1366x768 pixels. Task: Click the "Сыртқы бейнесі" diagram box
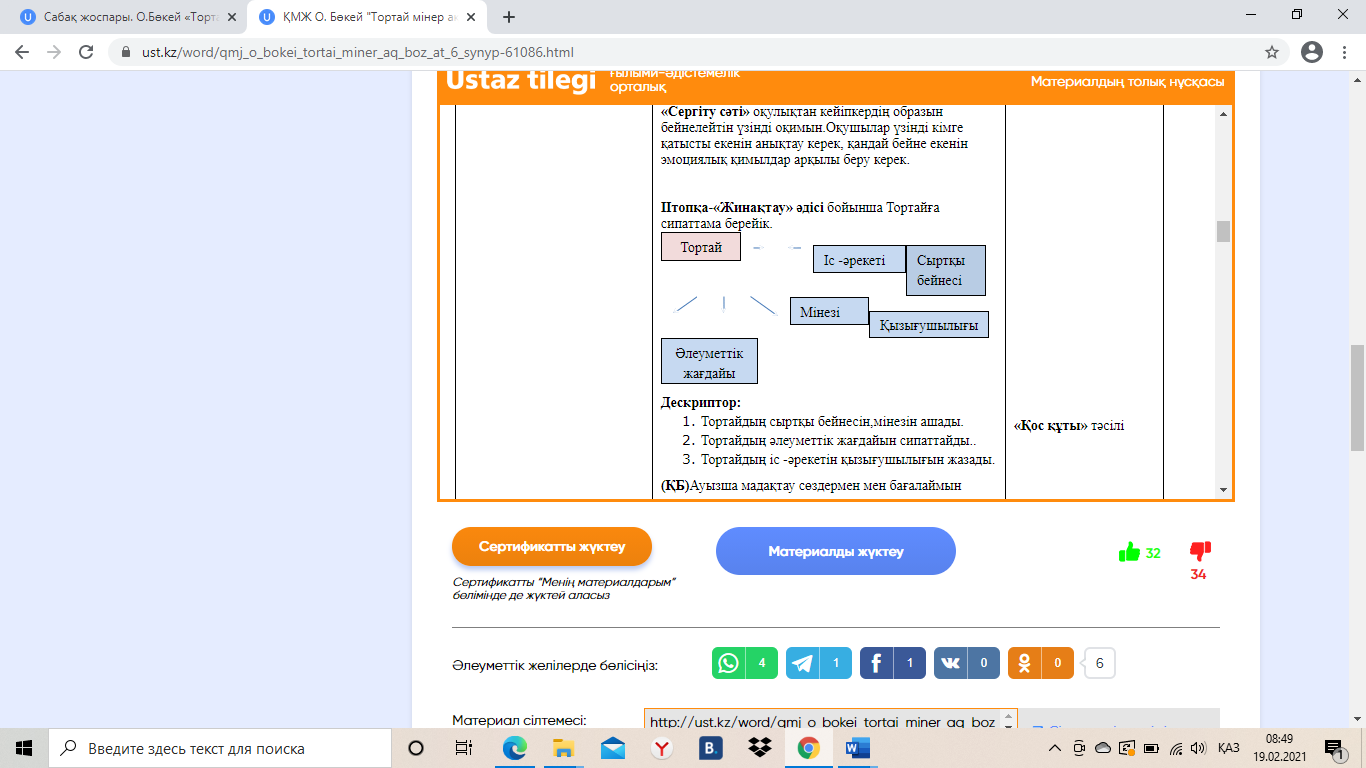[x=945, y=271]
